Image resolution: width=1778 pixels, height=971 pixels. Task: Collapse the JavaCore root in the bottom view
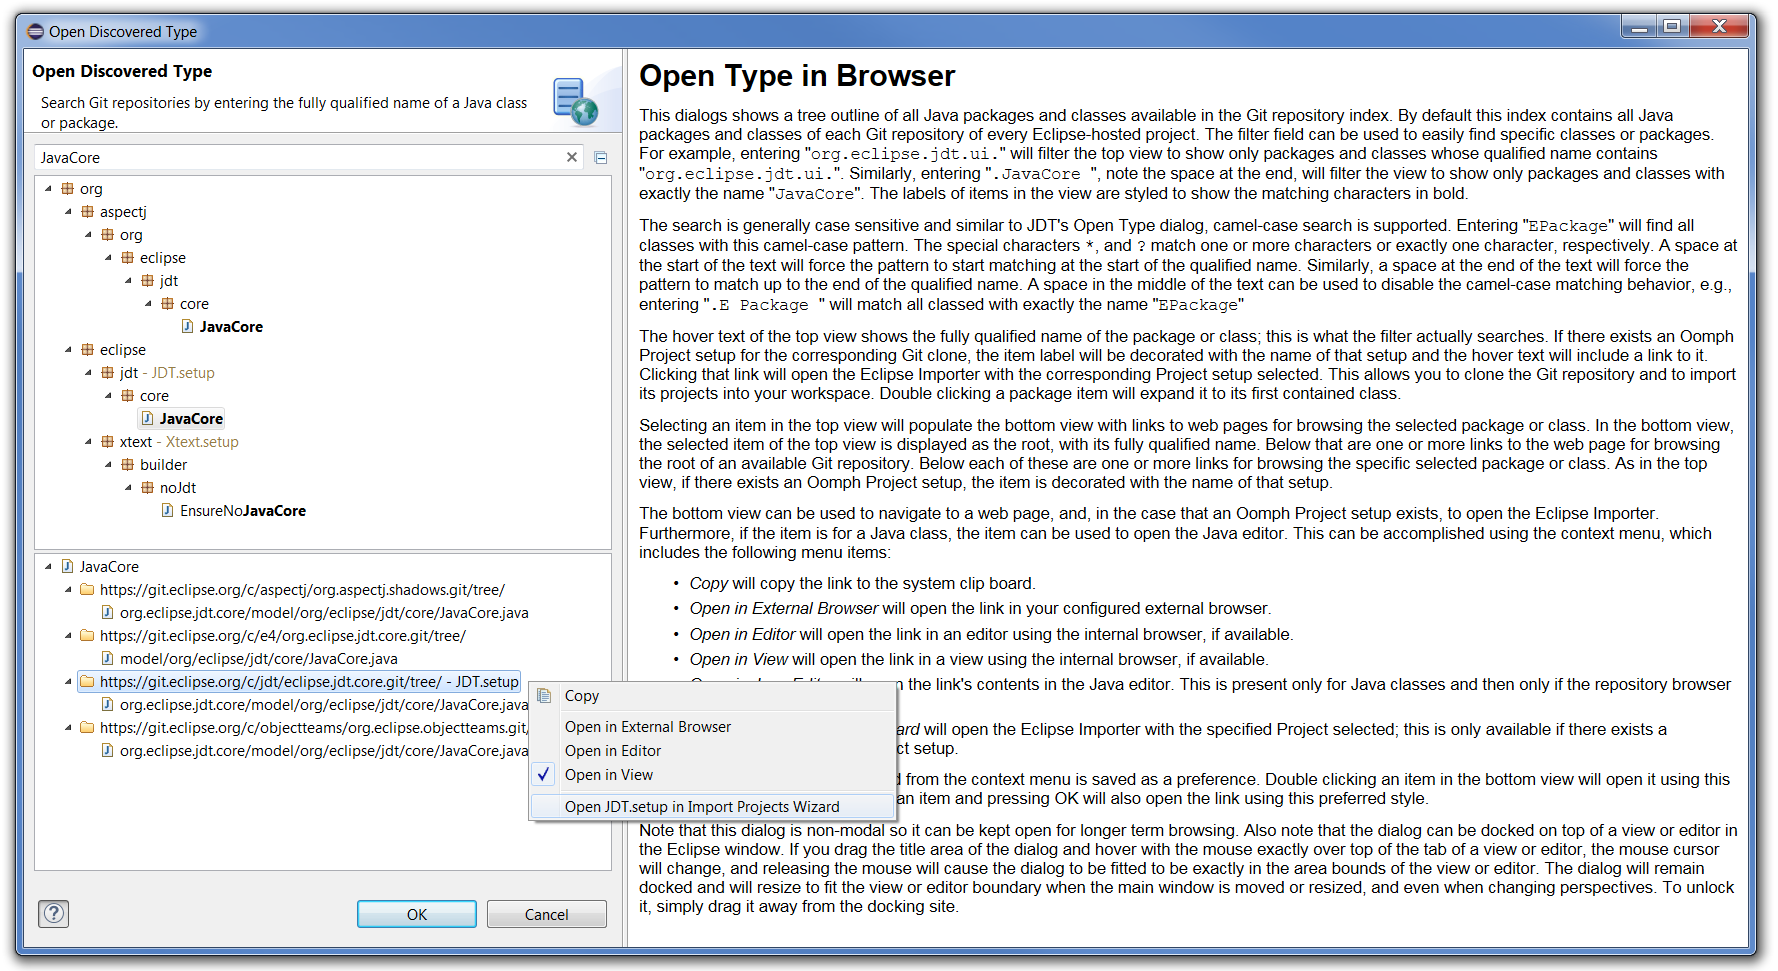49,566
